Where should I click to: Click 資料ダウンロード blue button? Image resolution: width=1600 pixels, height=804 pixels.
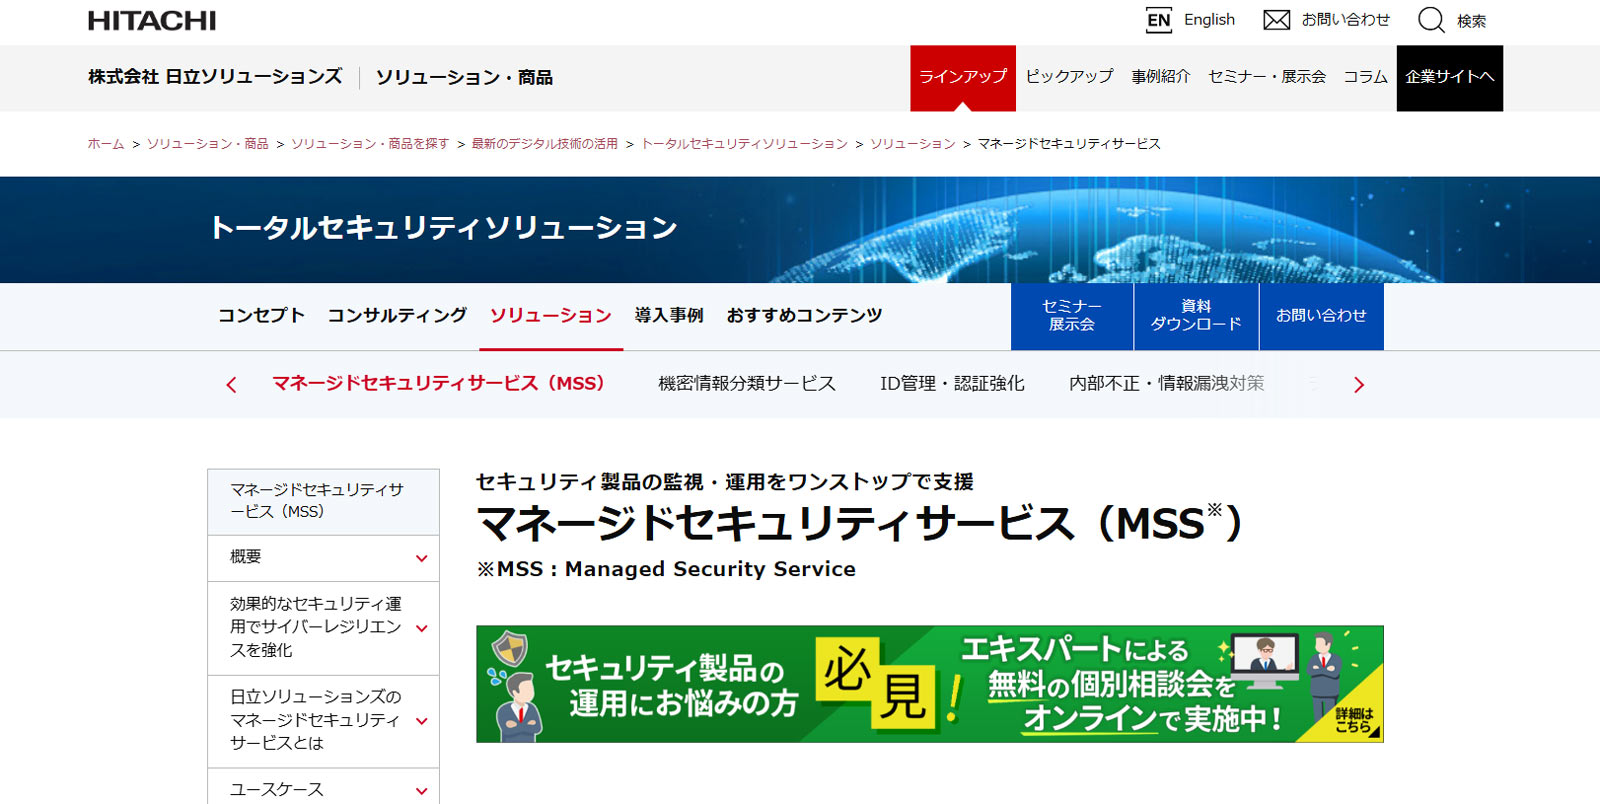click(1196, 316)
